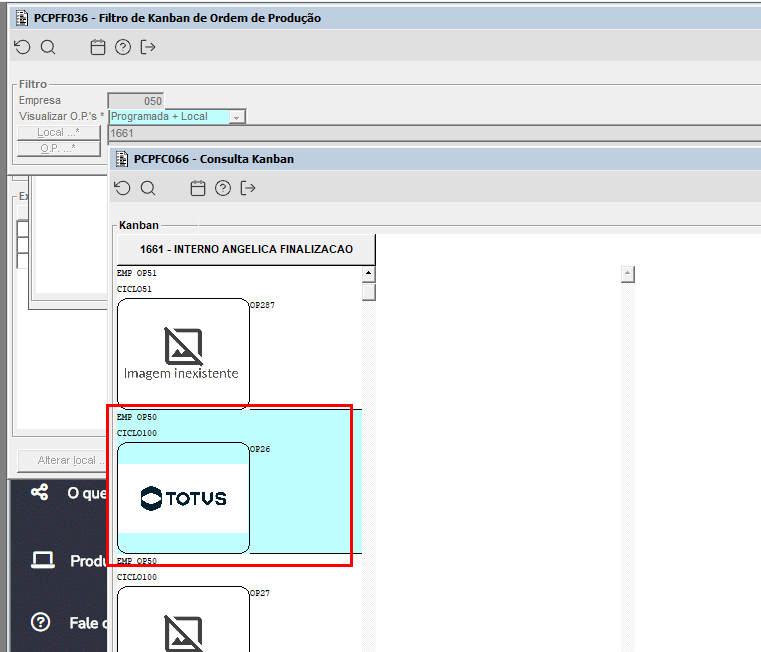The image size is (761, 652).
Task: Click share icon in dark sidebar
Action: click(40, 492)
